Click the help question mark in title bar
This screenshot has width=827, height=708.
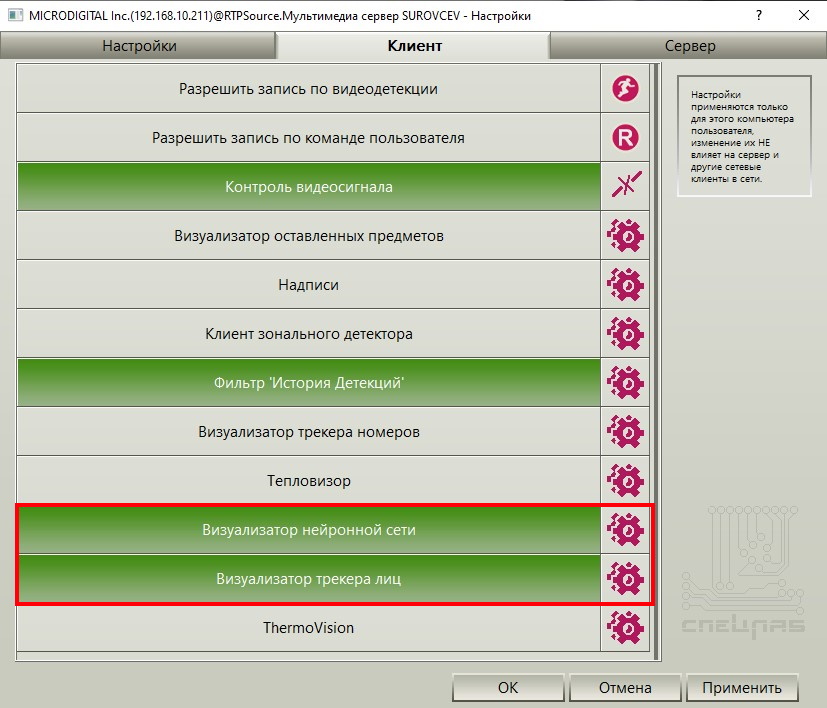[x=758, y=15]
